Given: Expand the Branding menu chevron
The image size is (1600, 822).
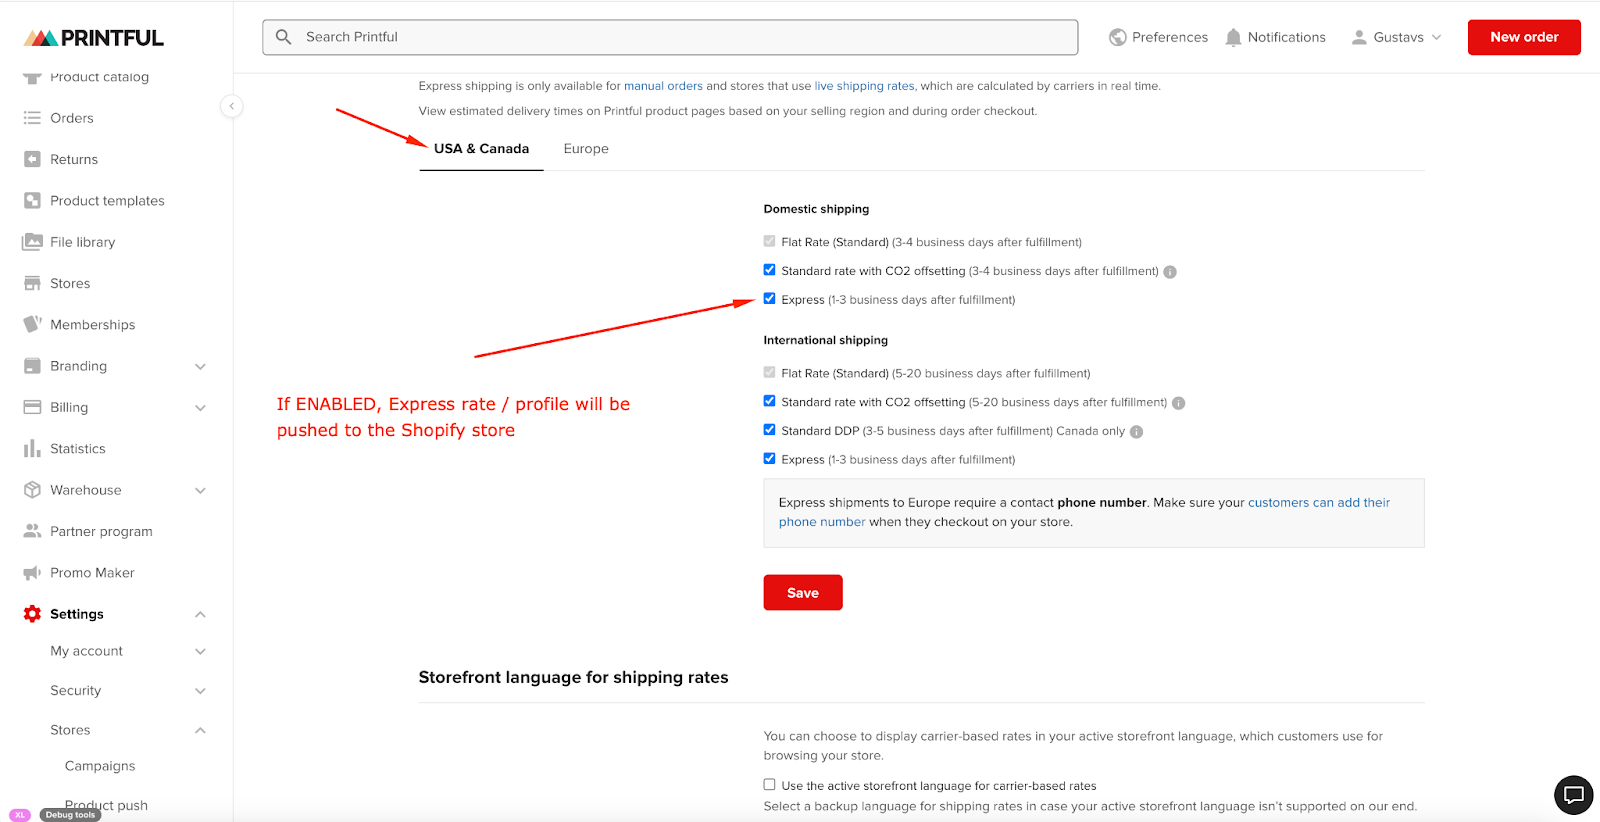Looking at the screenshot, I should (200, 367).
